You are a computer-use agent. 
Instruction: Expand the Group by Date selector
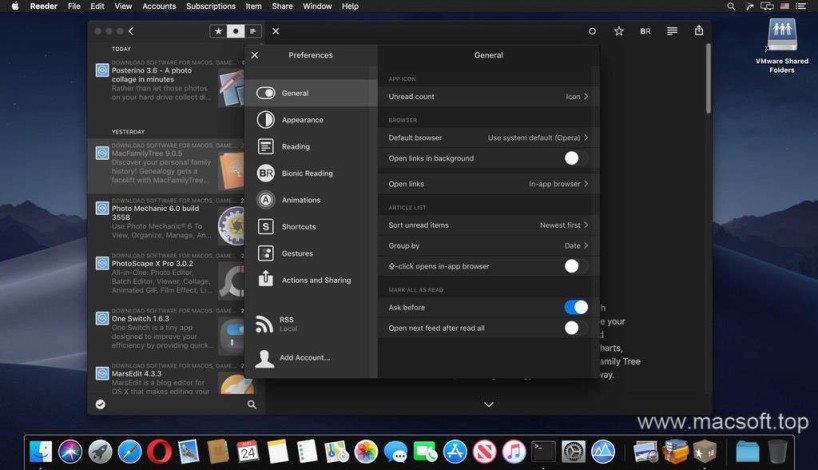coord(575,245)
